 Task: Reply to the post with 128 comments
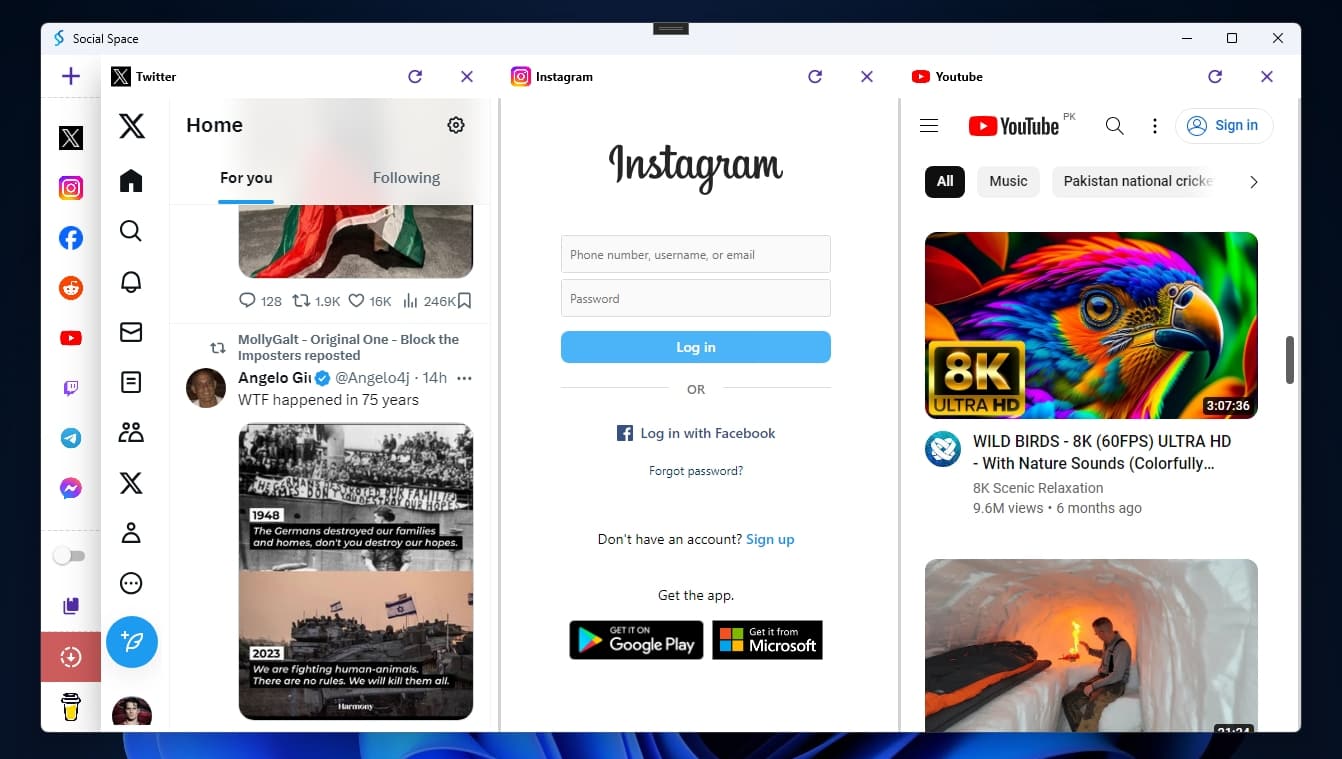coord(260,301)
